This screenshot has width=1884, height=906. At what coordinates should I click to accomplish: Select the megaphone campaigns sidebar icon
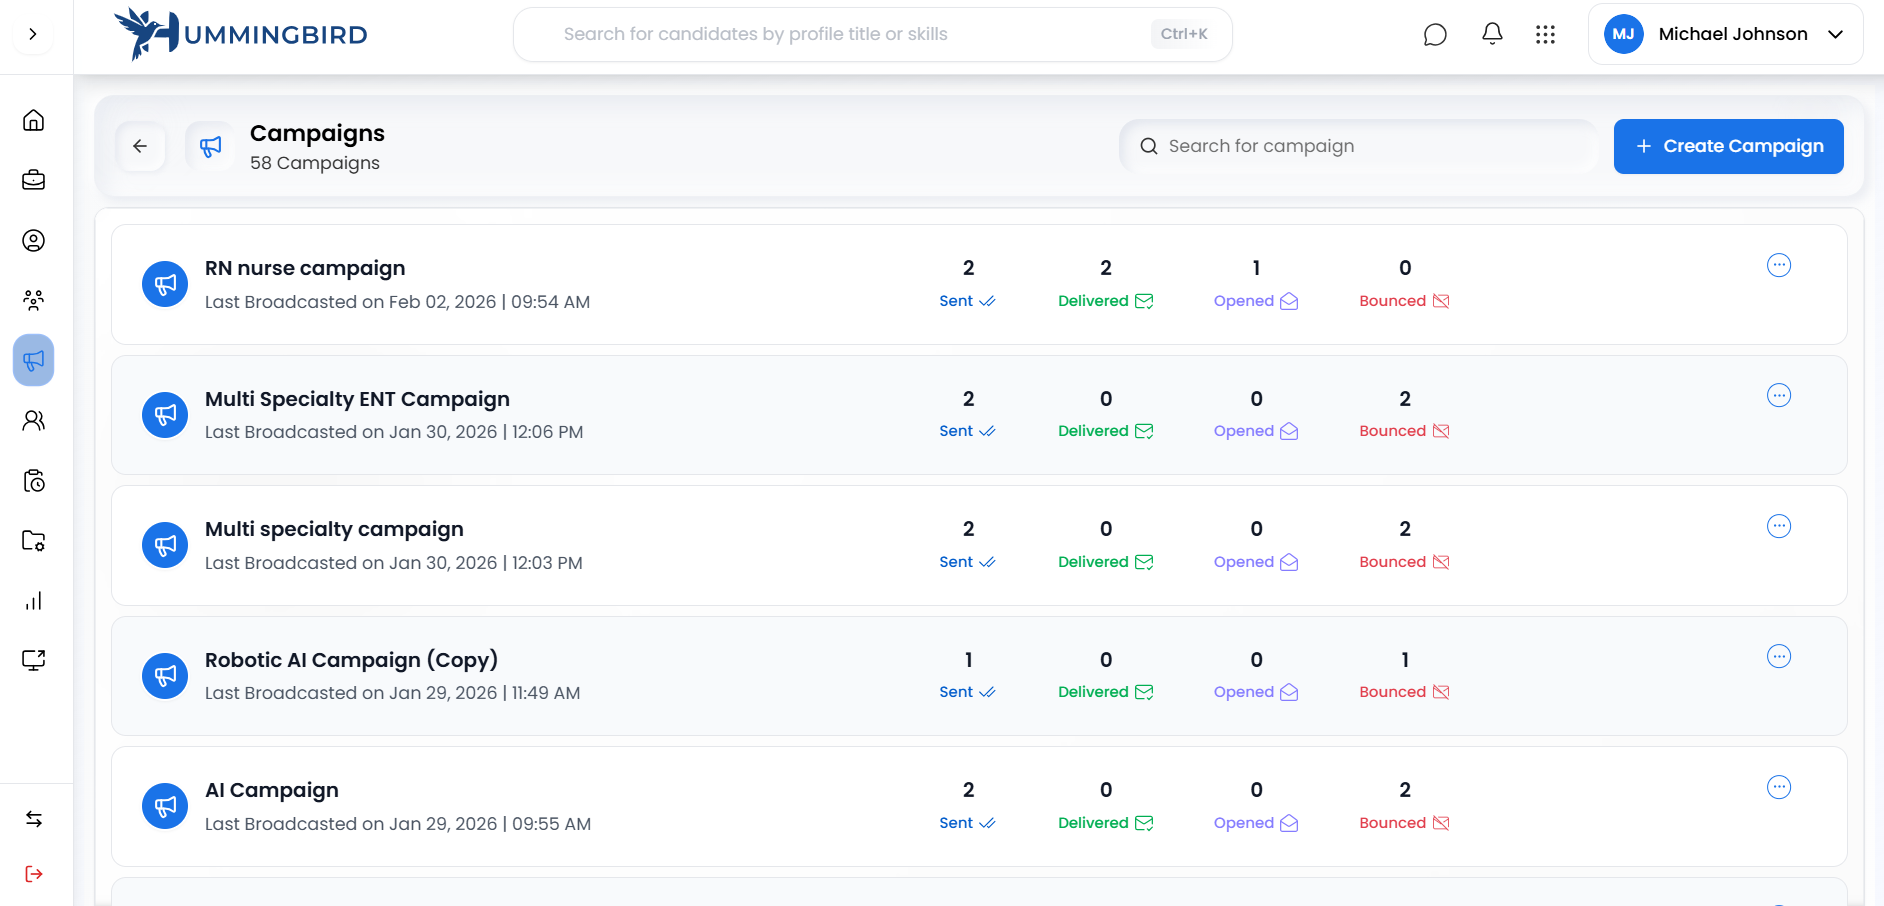pyautogui.click(x=33, y=360)
